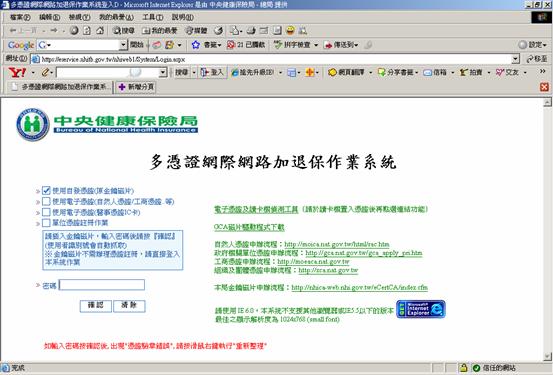Click the 確認 button below password

96,306
